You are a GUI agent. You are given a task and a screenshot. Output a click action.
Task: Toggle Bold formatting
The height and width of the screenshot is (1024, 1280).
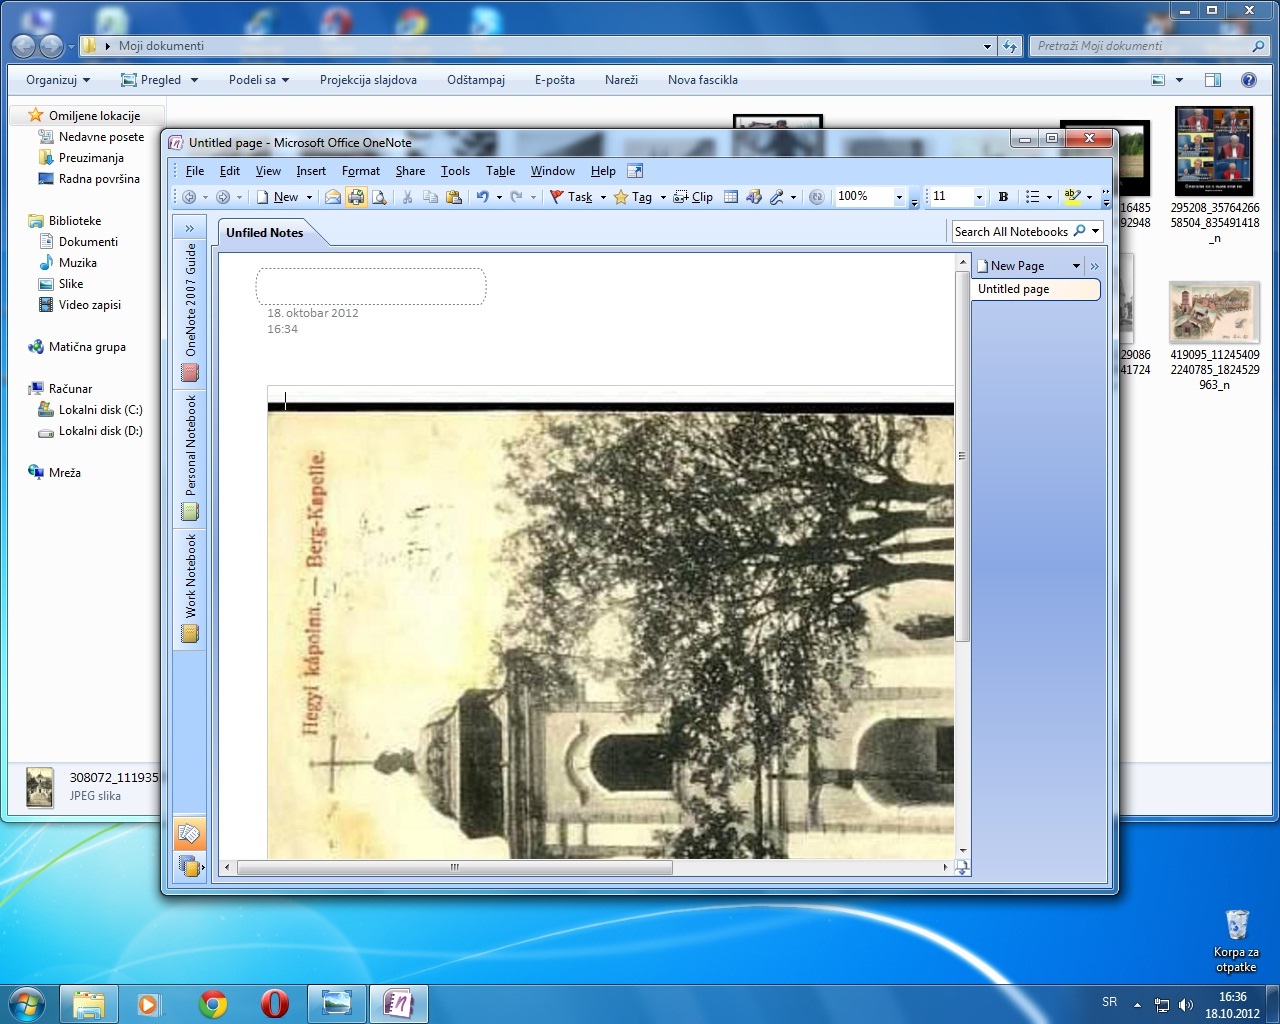pyautogui.click(x=1003, y=197)
